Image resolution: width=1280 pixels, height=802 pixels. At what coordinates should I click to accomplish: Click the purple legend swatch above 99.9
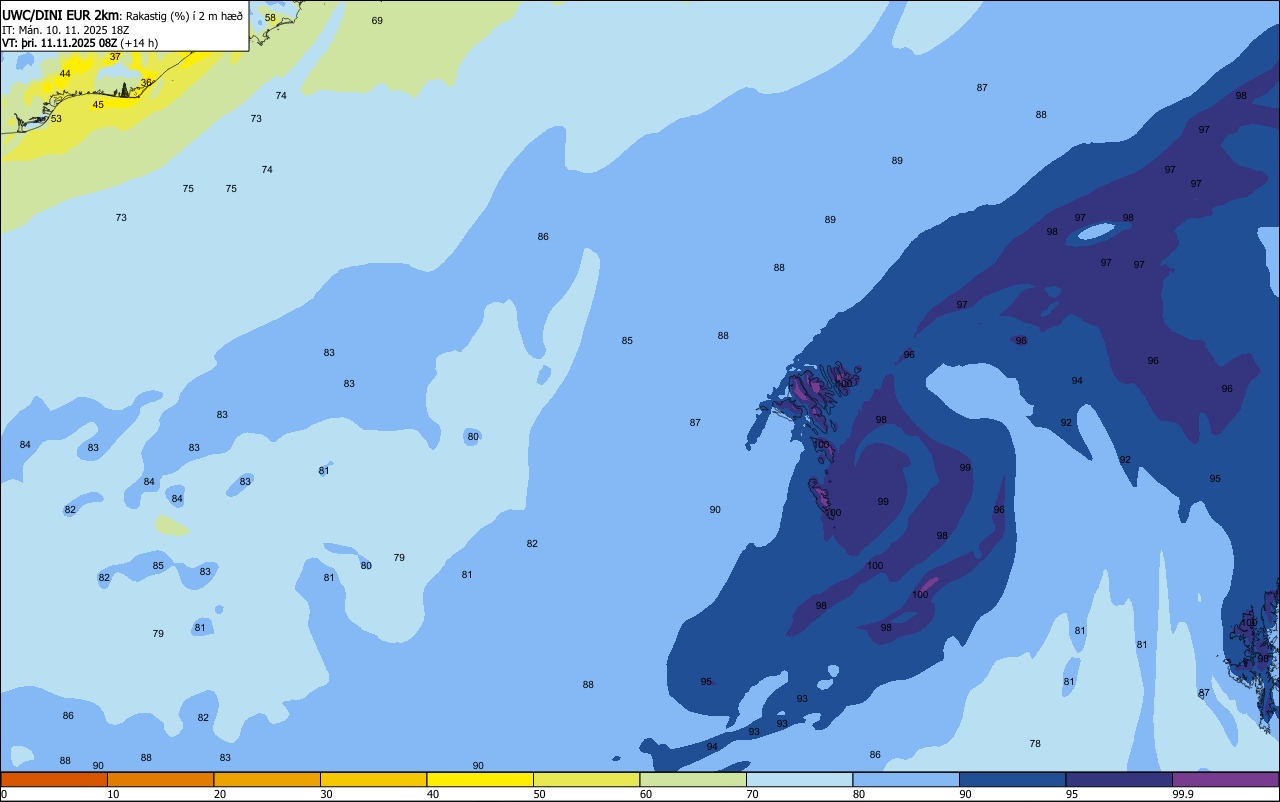coord(1226,779)
